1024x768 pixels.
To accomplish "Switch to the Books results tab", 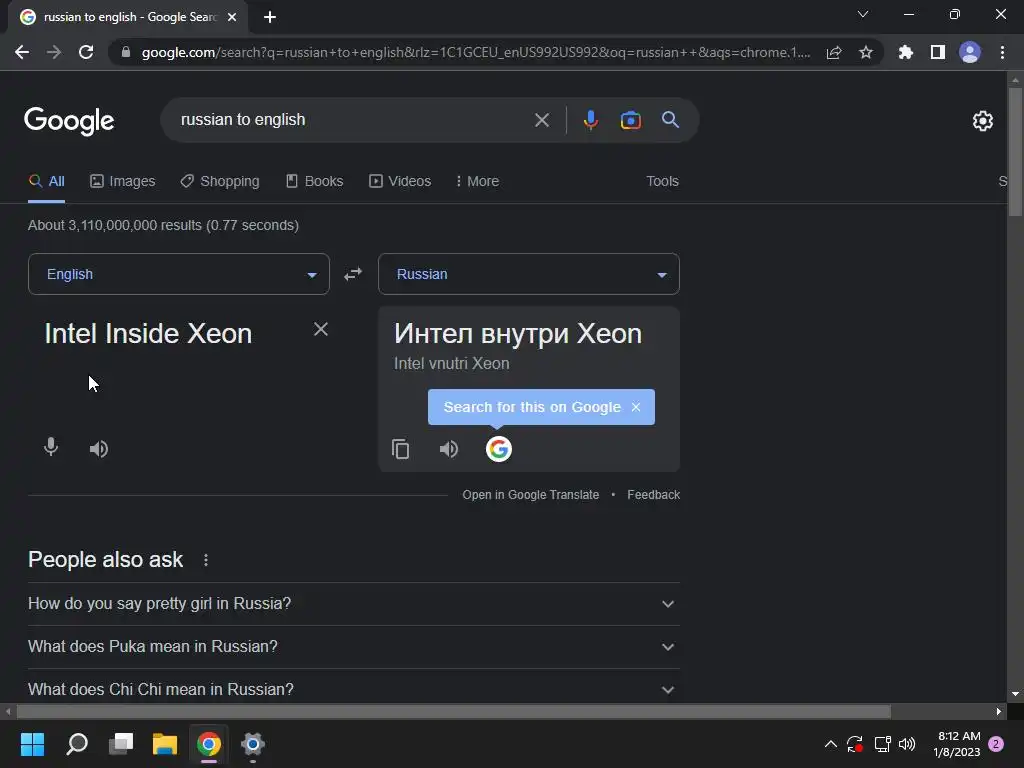I will click(x=315, y=181).
